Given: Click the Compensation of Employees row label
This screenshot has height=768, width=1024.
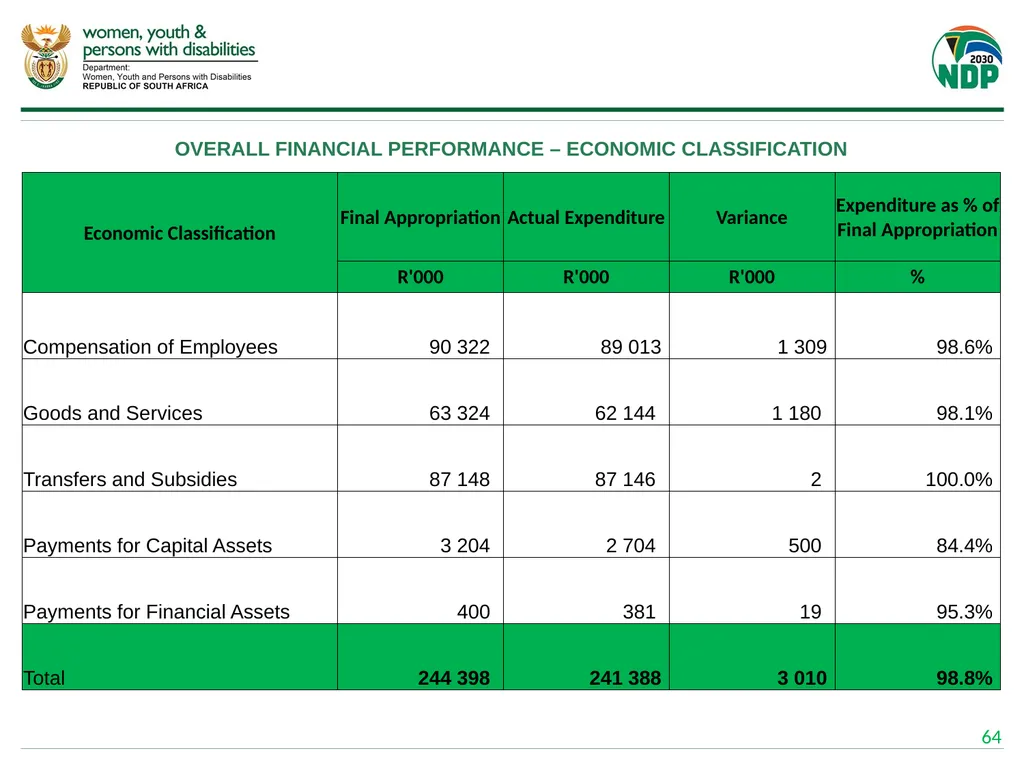Looking at the screenshot, I should point(150,347).
